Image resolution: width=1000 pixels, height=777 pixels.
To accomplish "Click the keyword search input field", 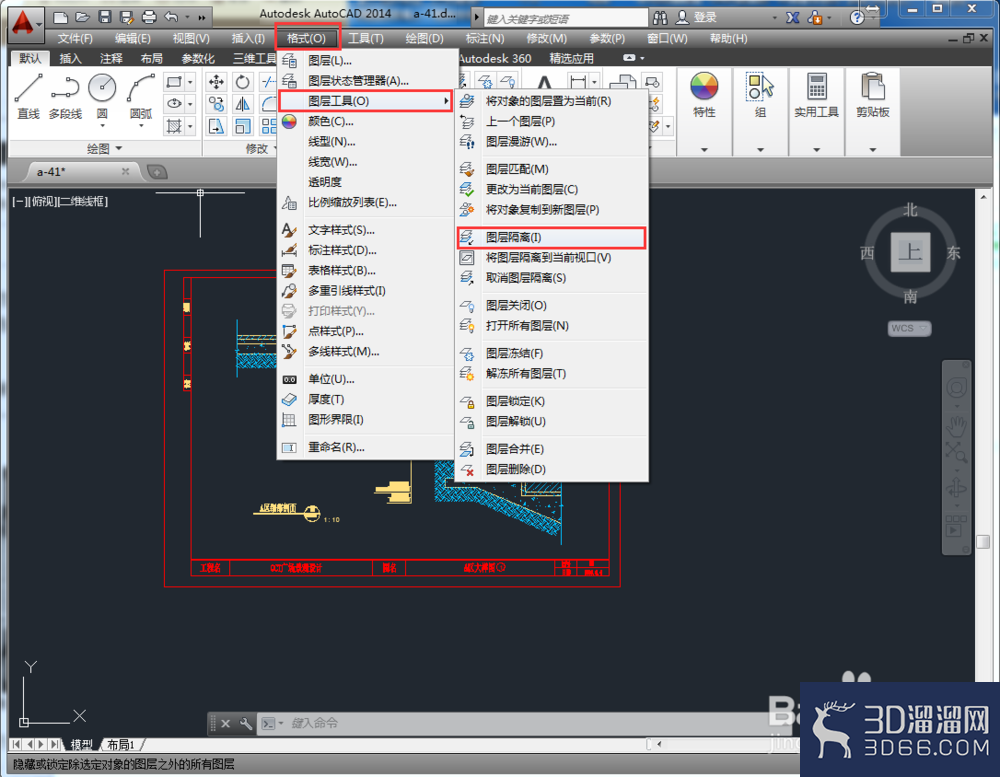I will pos(565,18).
